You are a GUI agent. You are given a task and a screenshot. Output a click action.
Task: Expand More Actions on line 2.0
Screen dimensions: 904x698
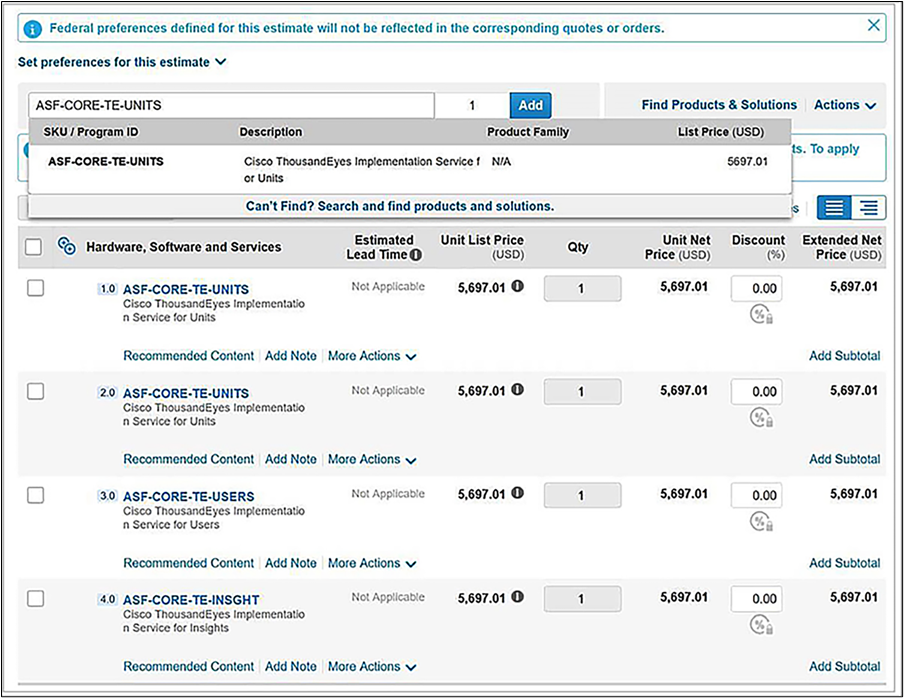tap(372, 459)
